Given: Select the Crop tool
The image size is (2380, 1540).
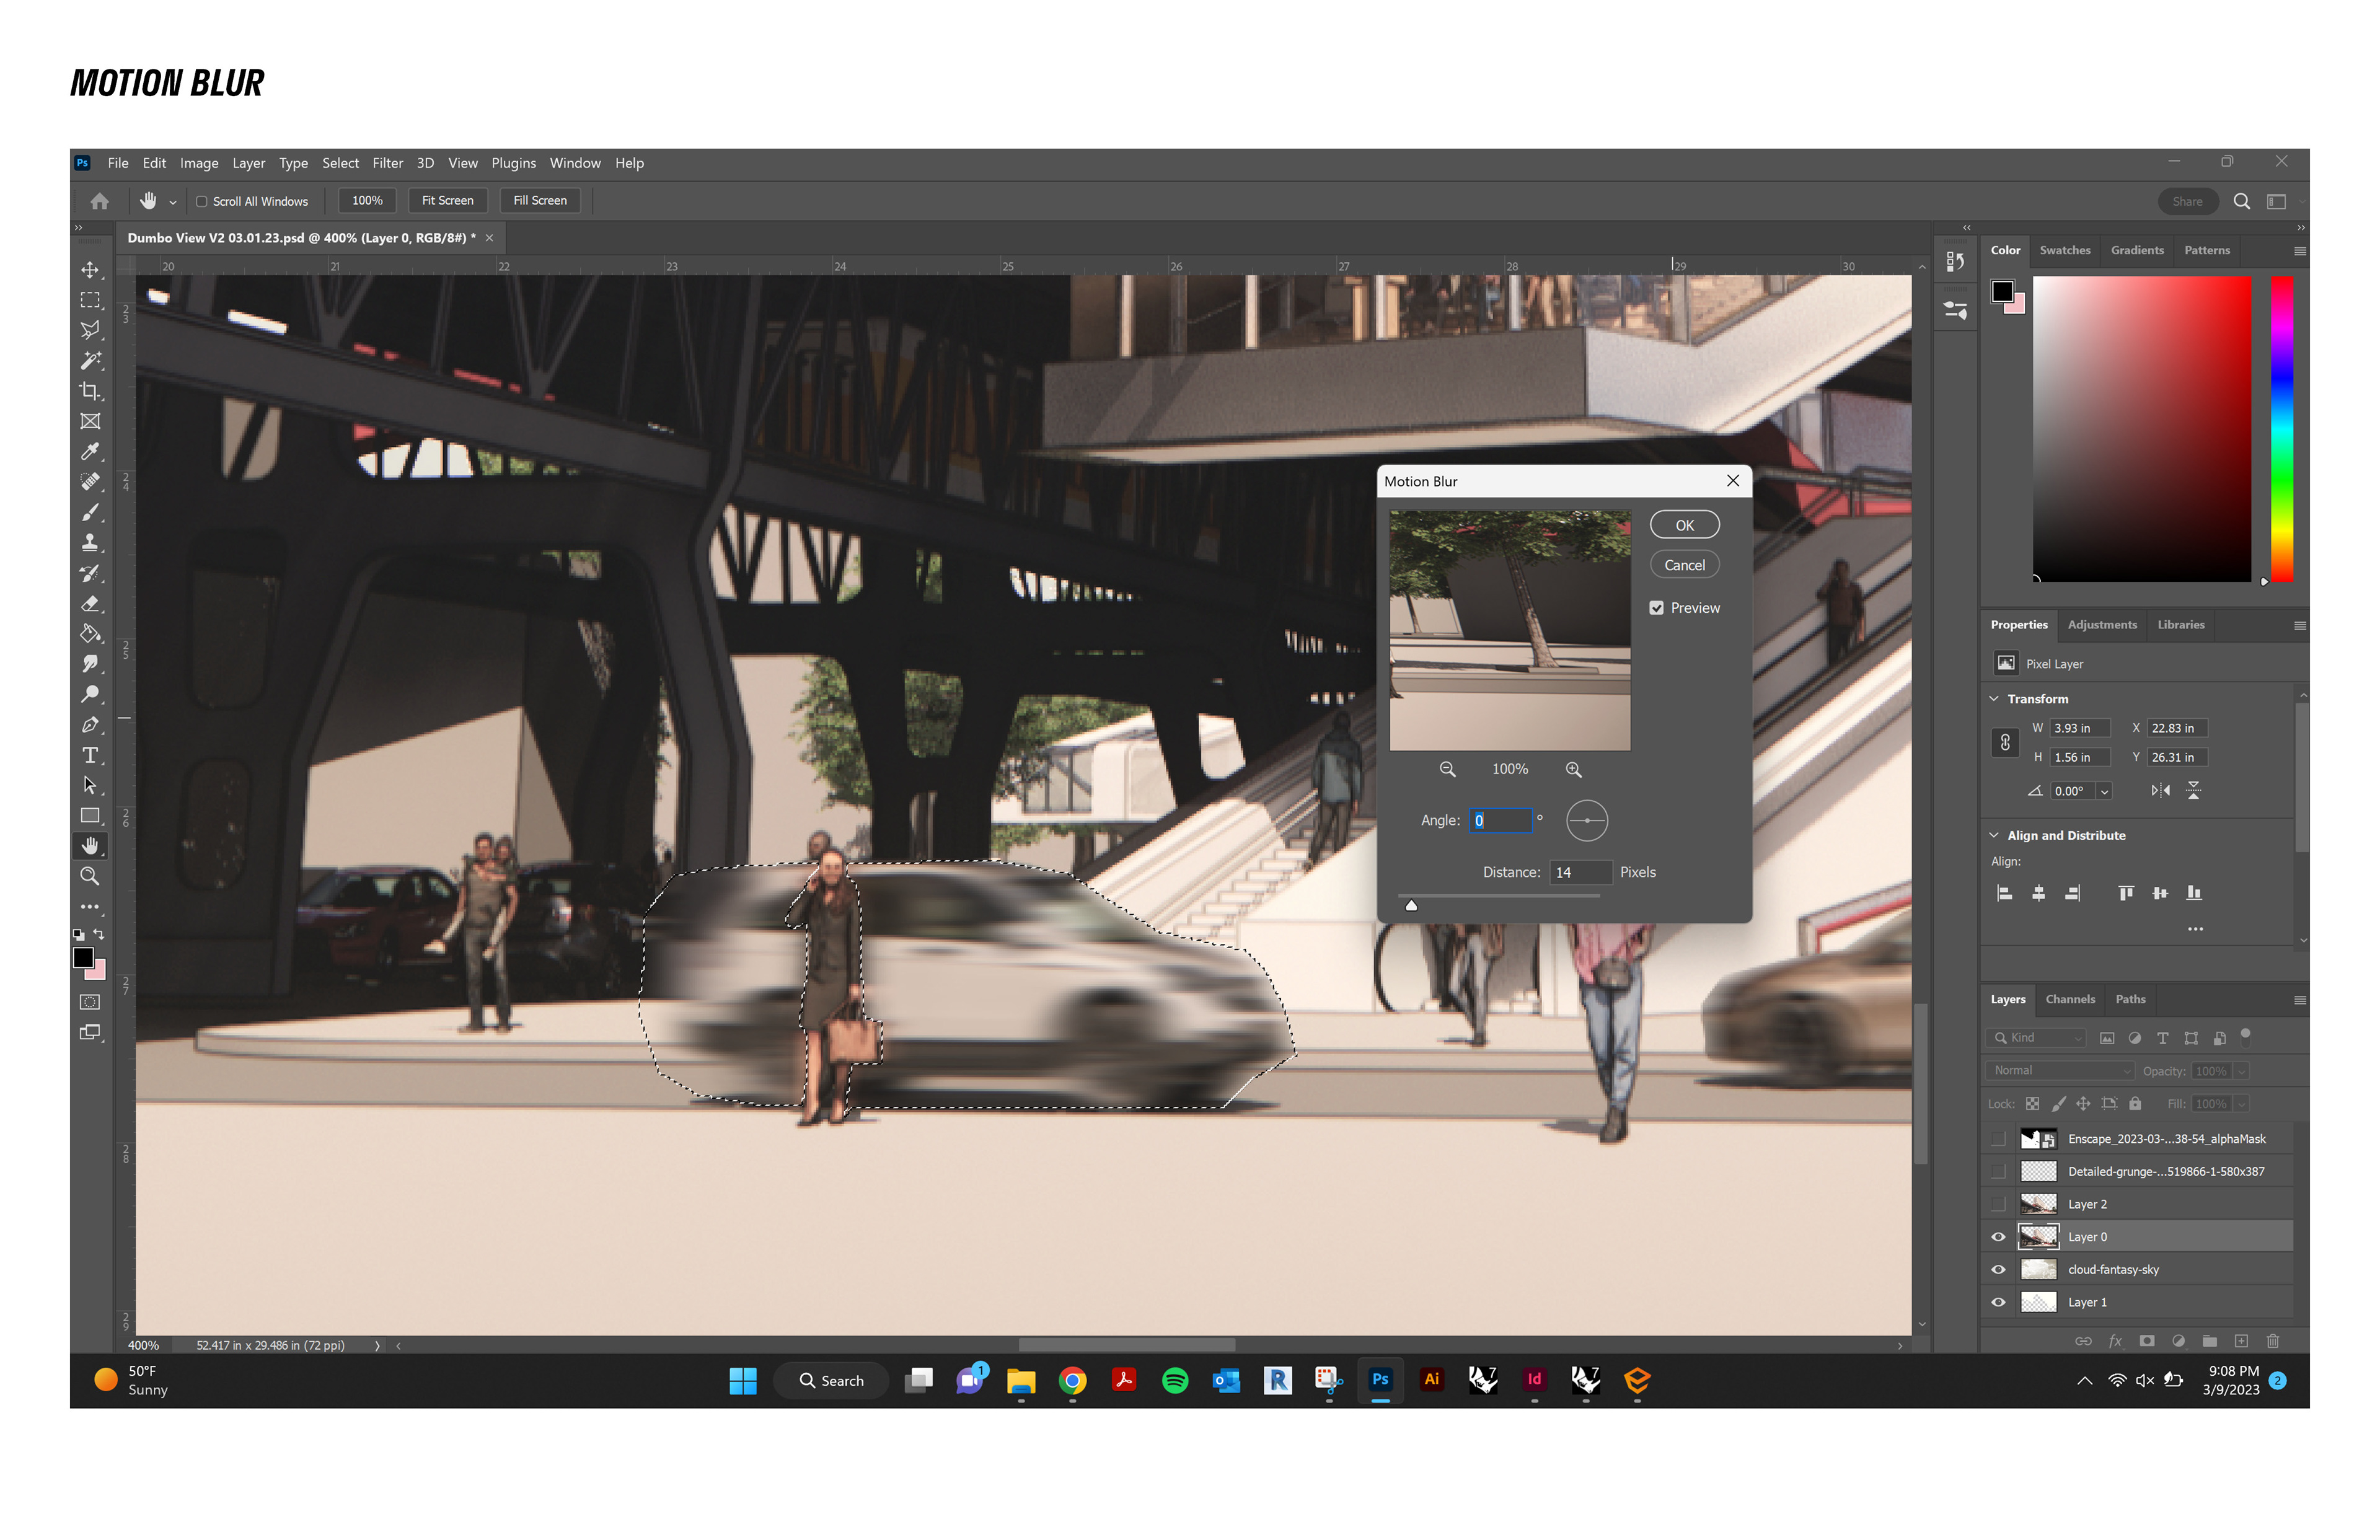Looking at the screenshot, I should [90, 391].
